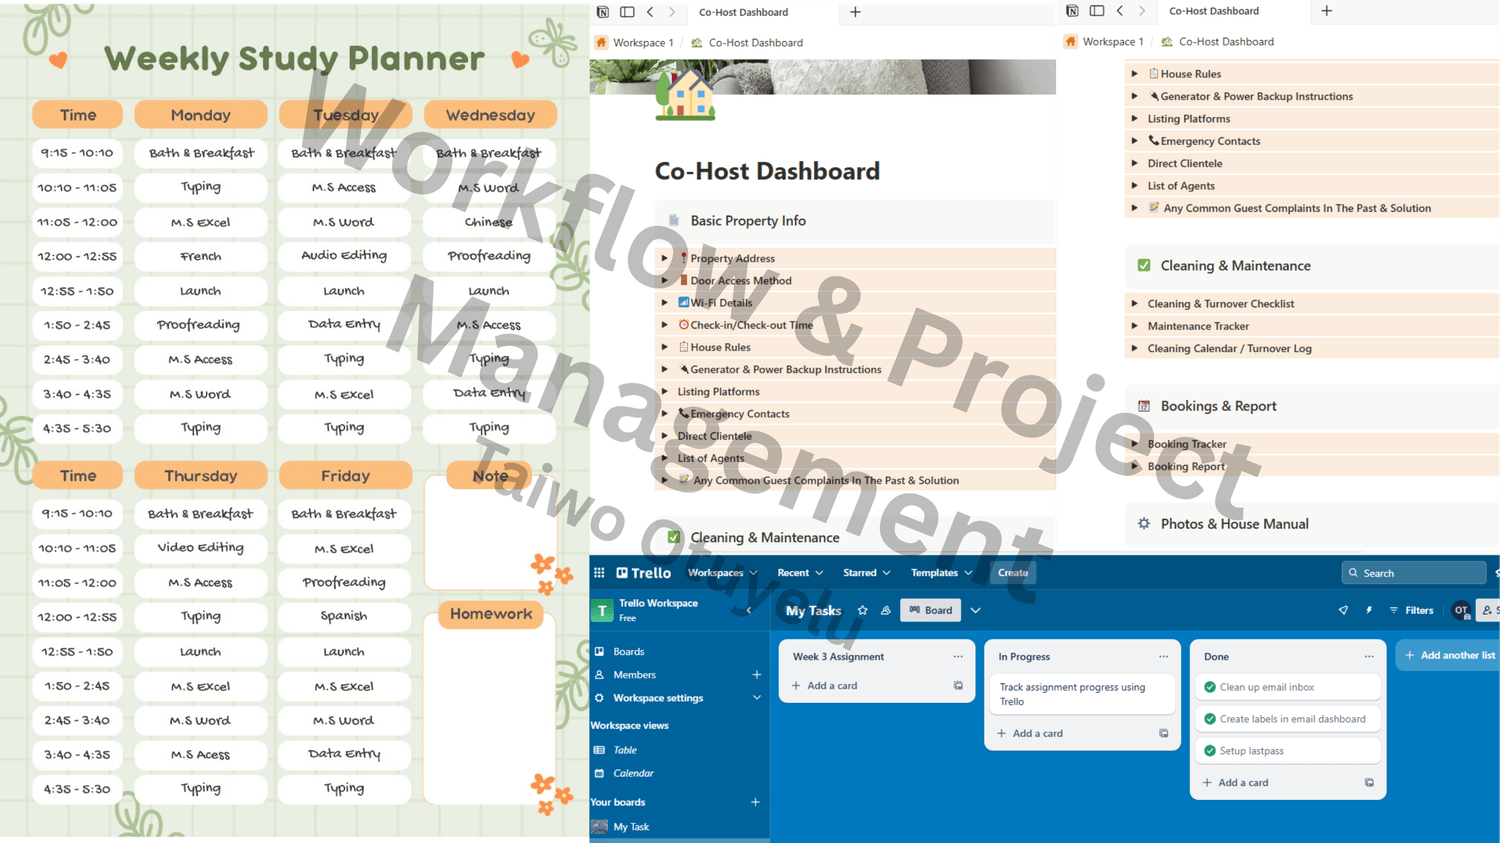This screenshot has height=843, width=1500.
Task: Click the Notion logo in the right window
Action: [x=1072, y=11]
